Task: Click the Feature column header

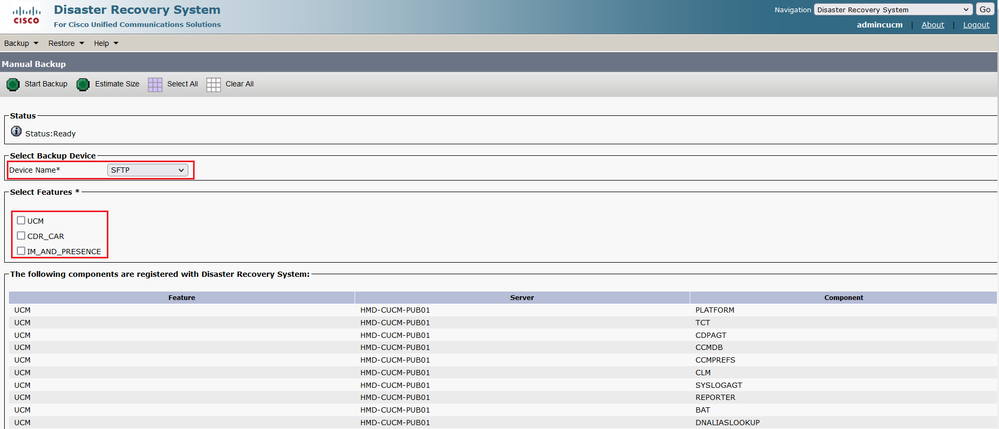Action: (182, 298)
